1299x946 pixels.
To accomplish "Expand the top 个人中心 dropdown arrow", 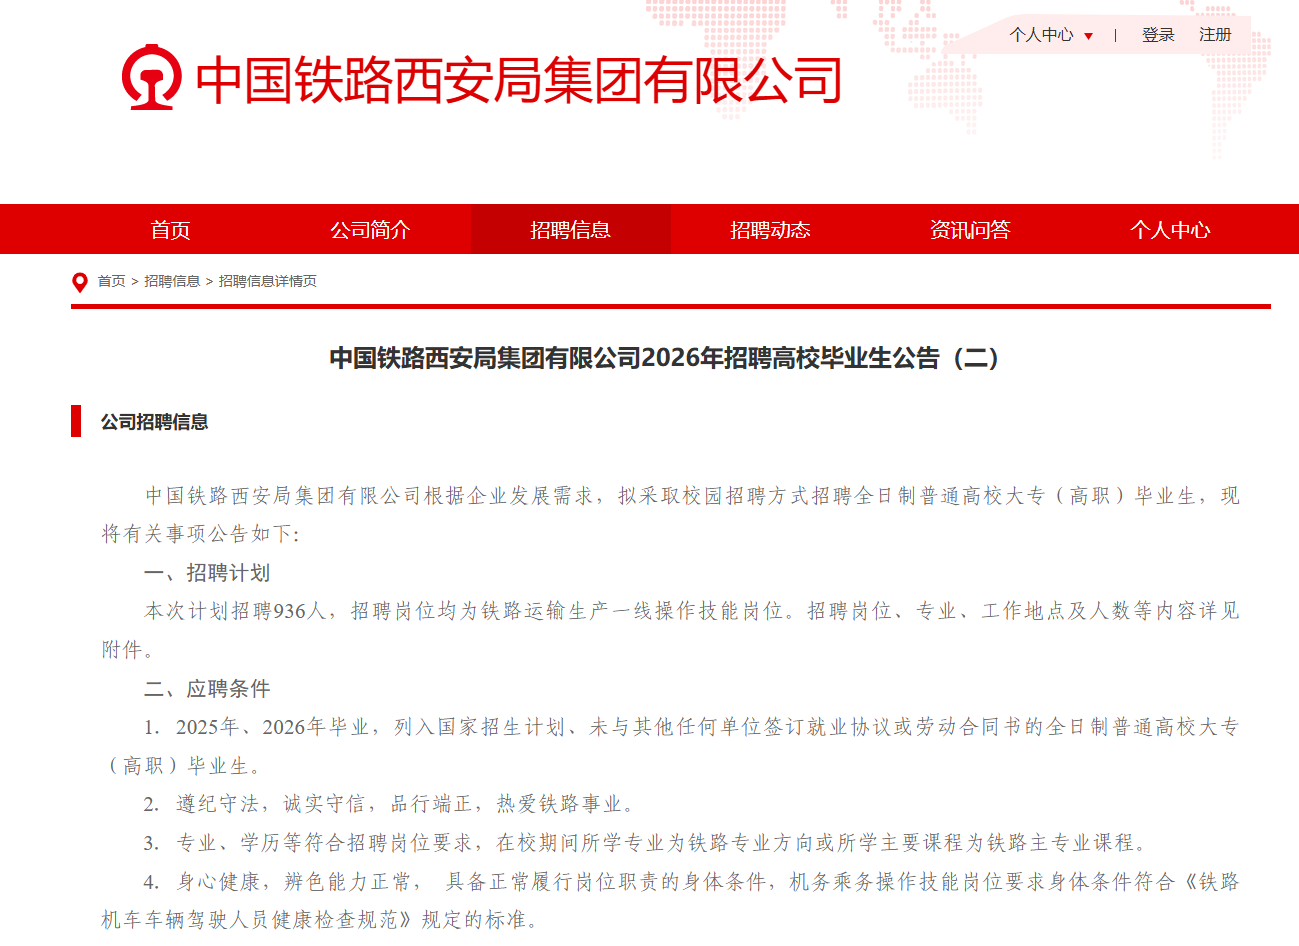I will click(1089, 36).
